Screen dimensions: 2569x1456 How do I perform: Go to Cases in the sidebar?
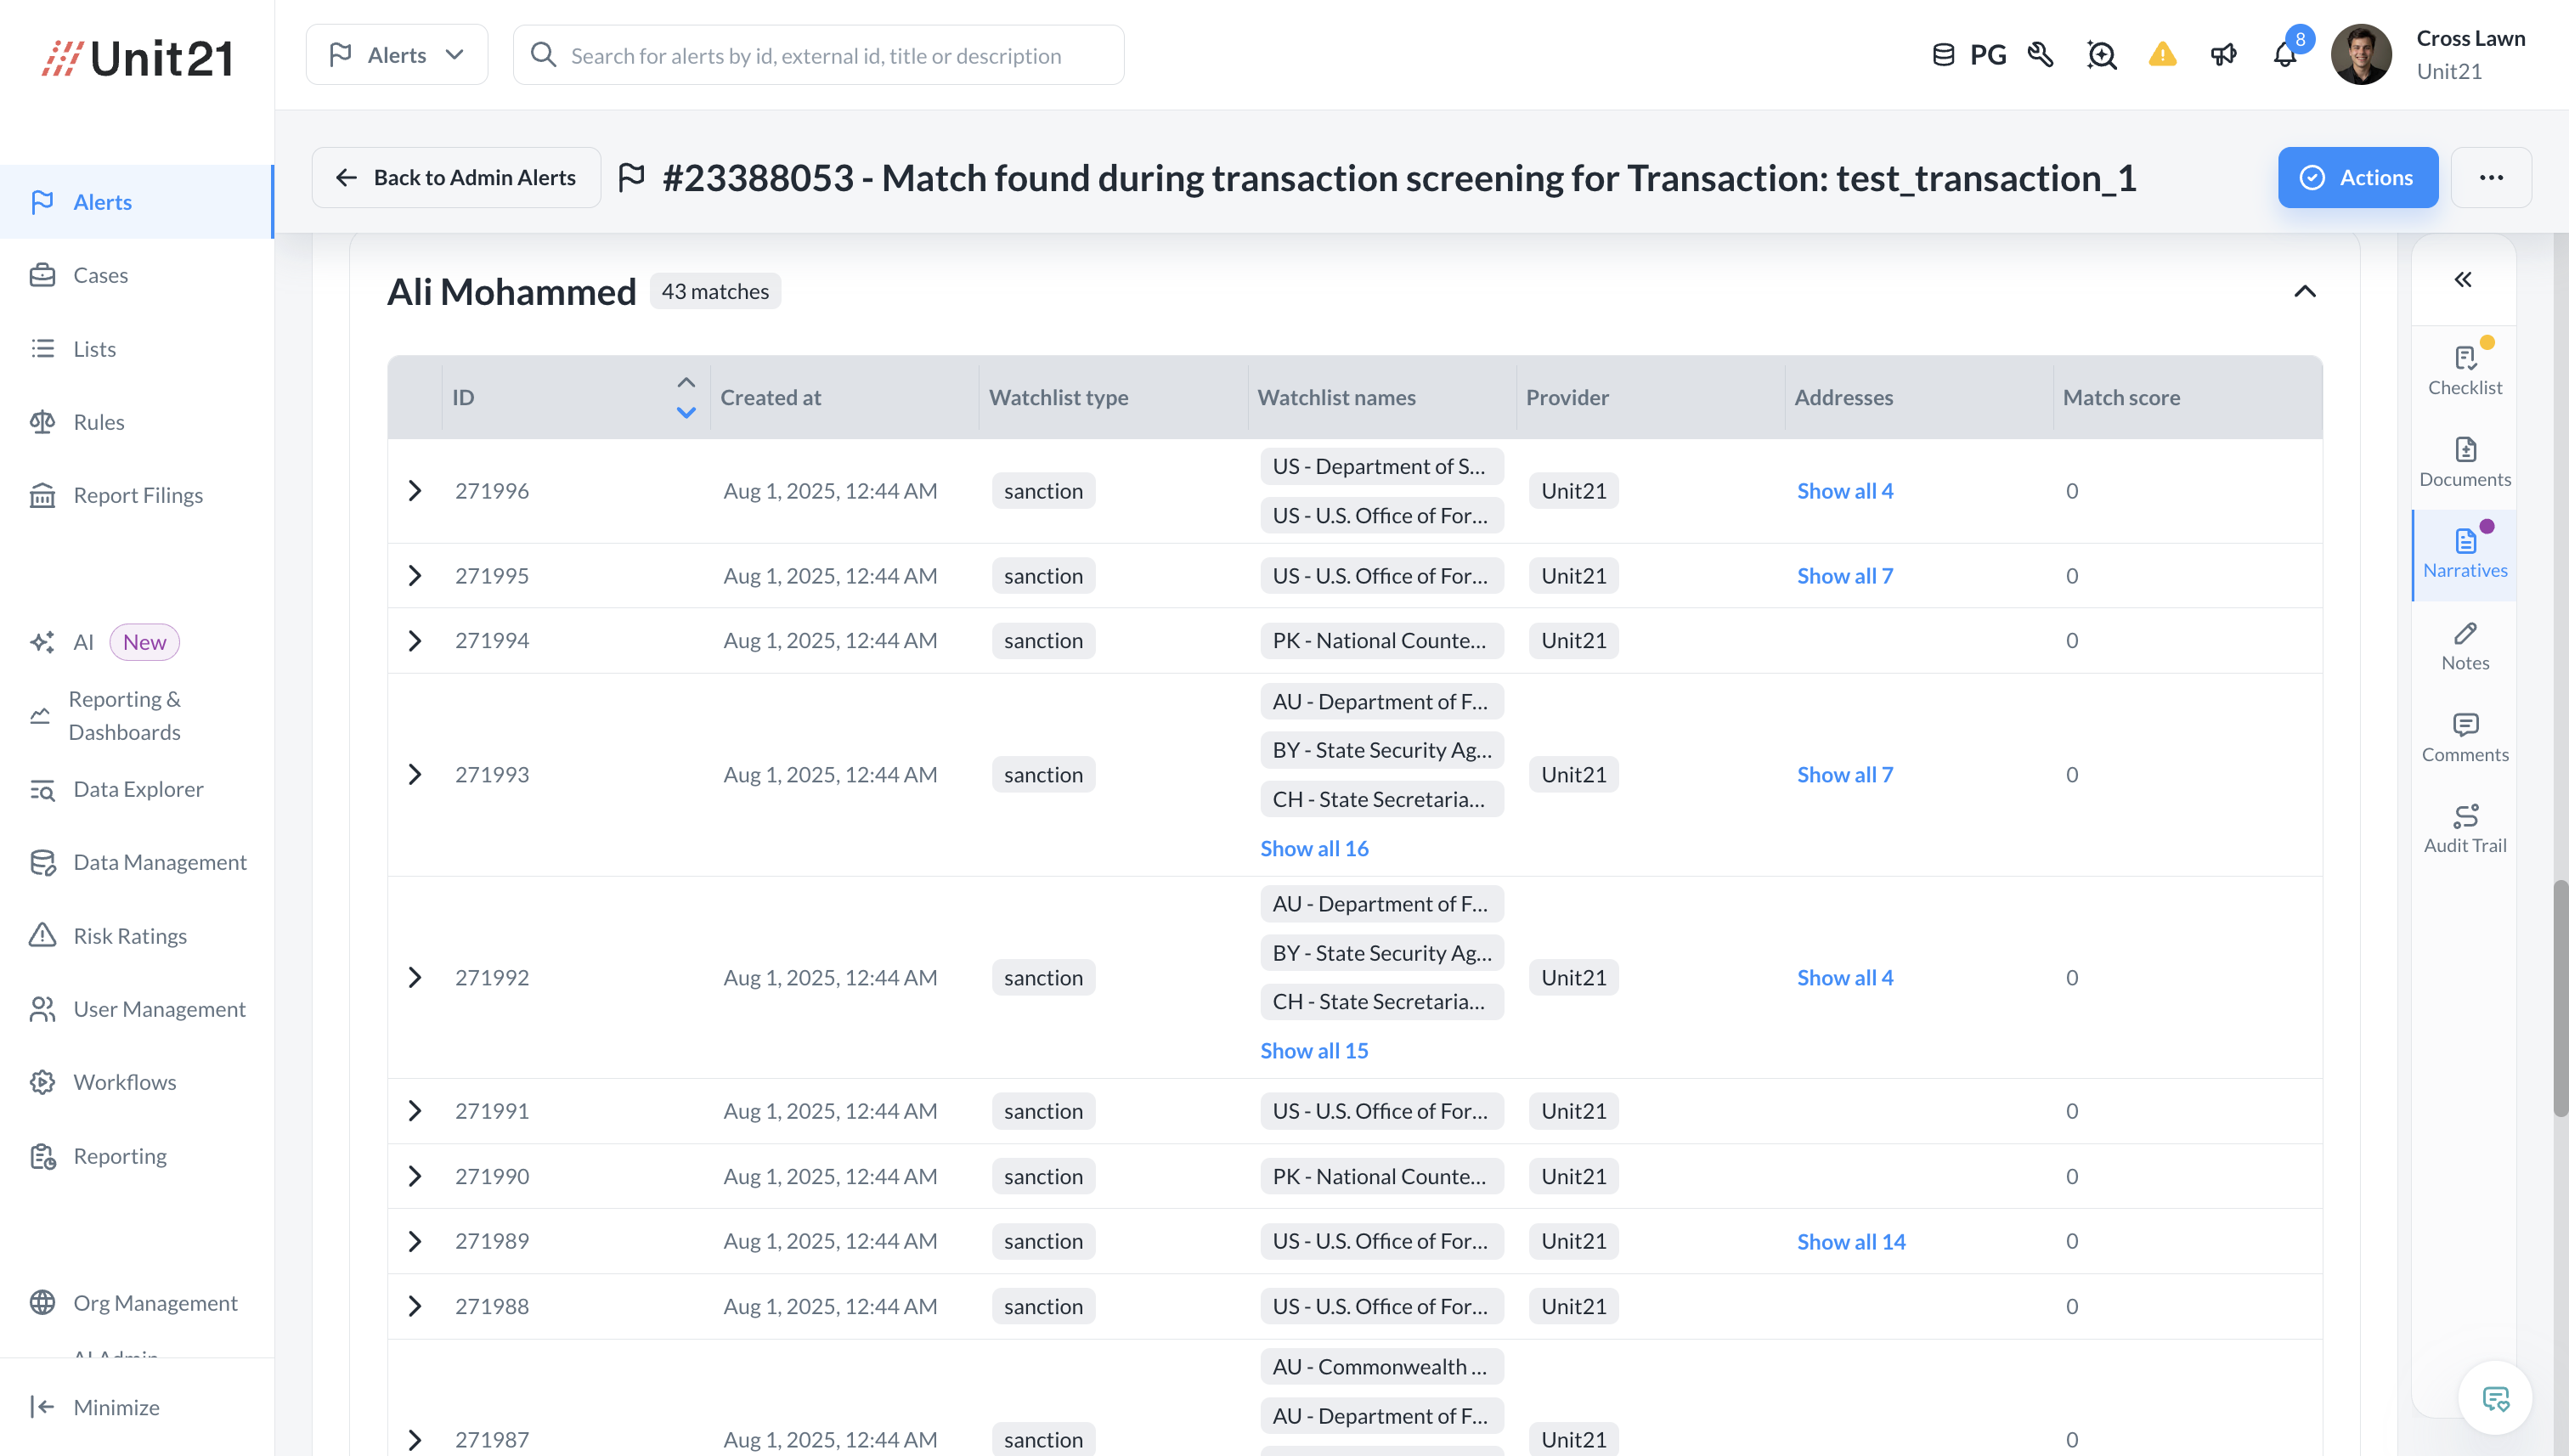[100, 275]
